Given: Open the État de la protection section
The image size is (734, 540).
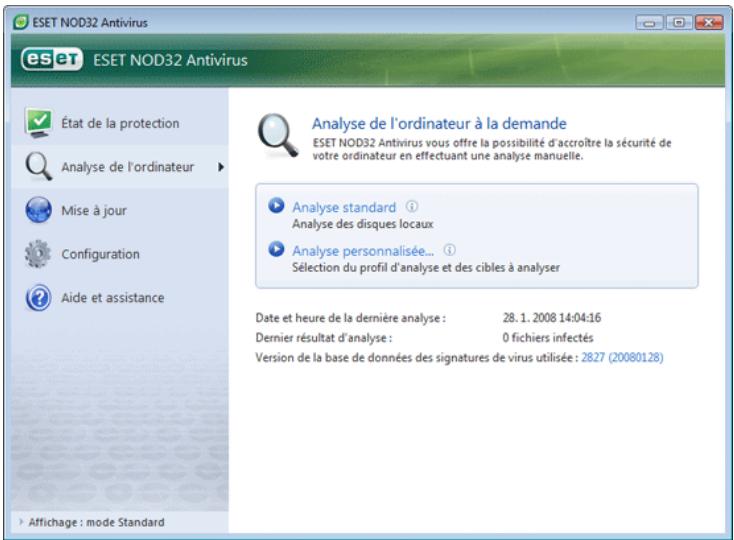Looking at the screenshot, I should (120, 123).
